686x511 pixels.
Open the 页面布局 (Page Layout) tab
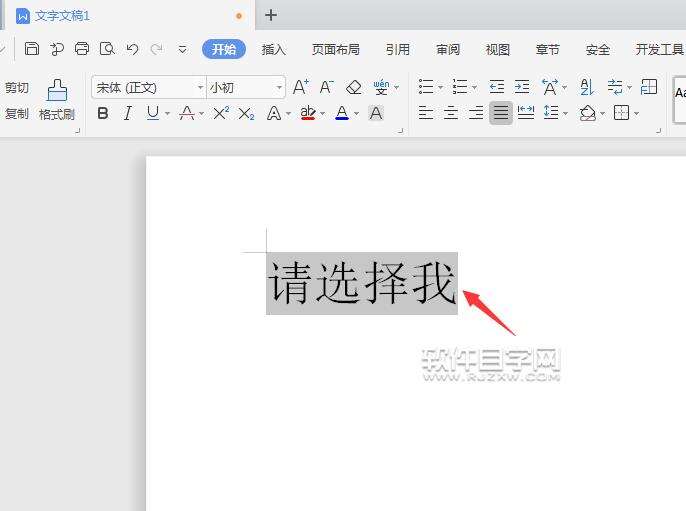pyautogui.click(x=336, y=49)
